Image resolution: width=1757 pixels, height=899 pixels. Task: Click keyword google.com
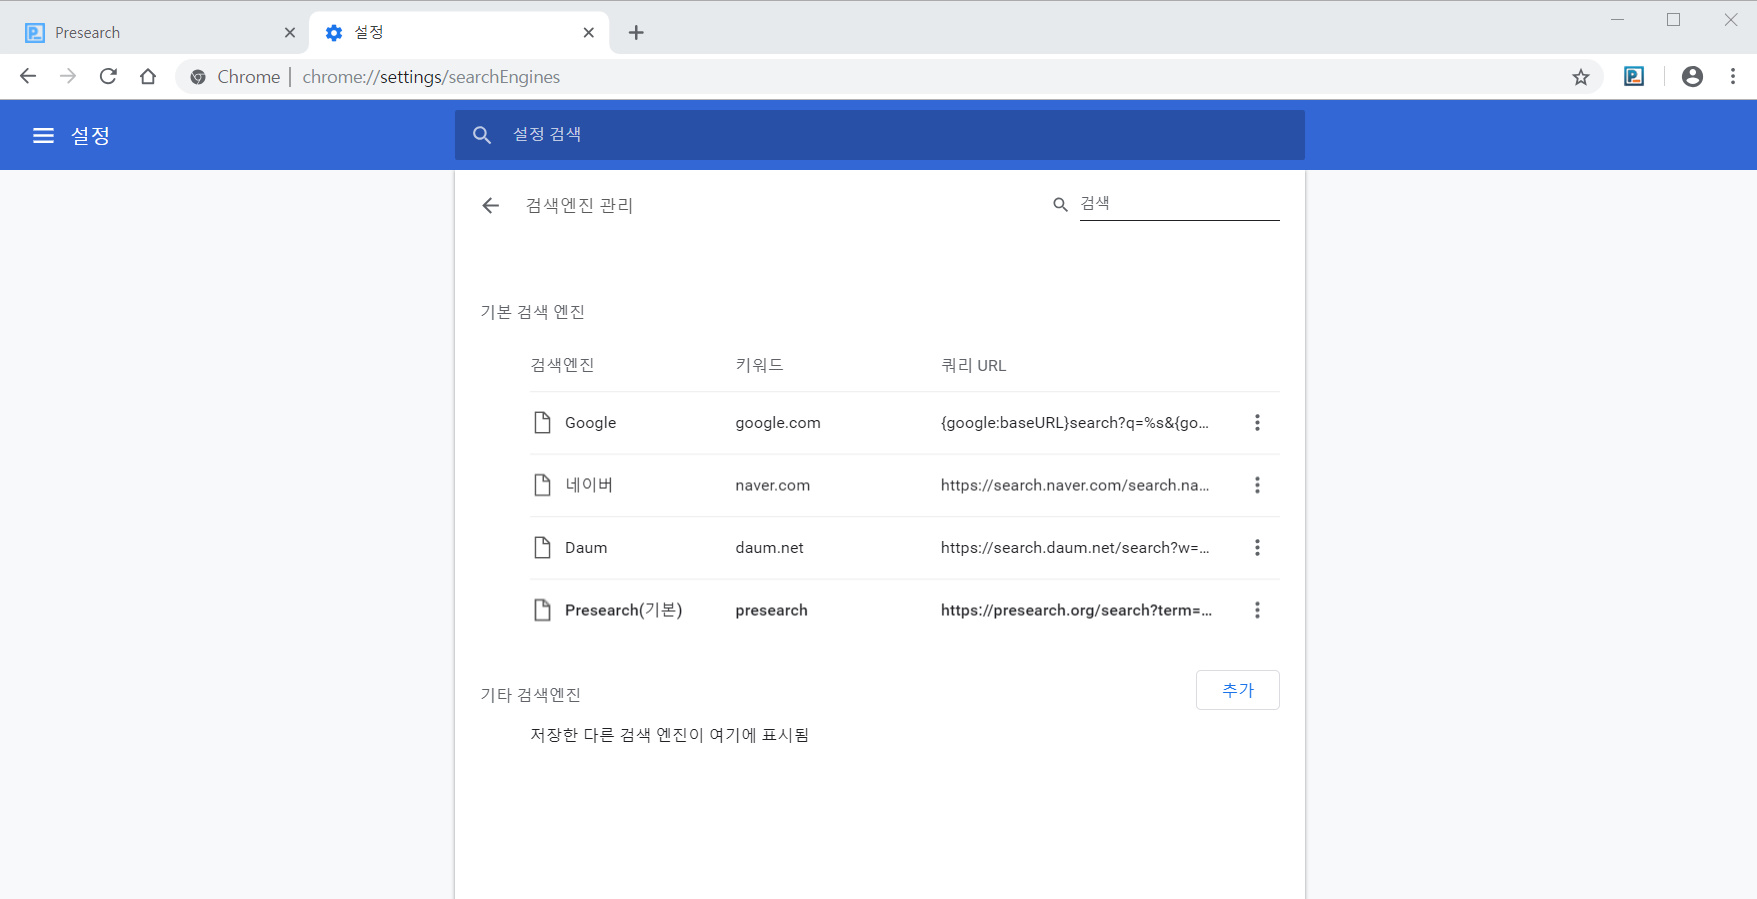coord(778,423)
